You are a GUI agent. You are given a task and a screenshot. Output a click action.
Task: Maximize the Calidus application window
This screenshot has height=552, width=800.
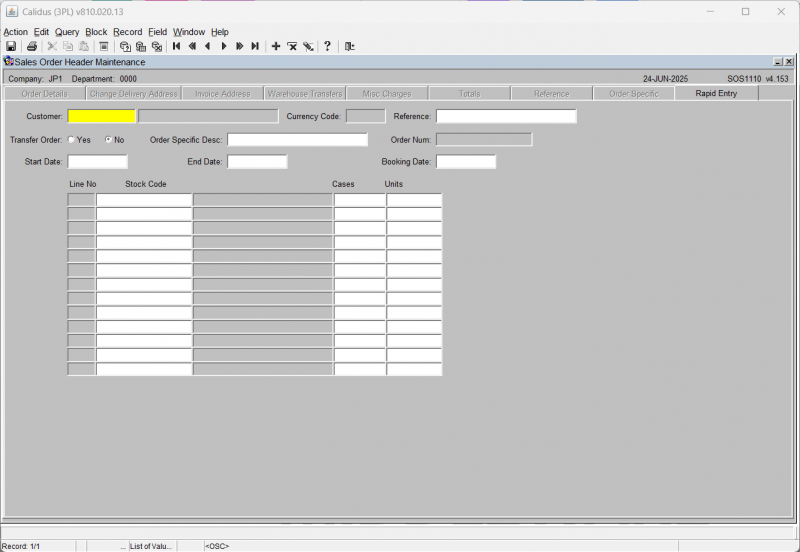[745, 12]
